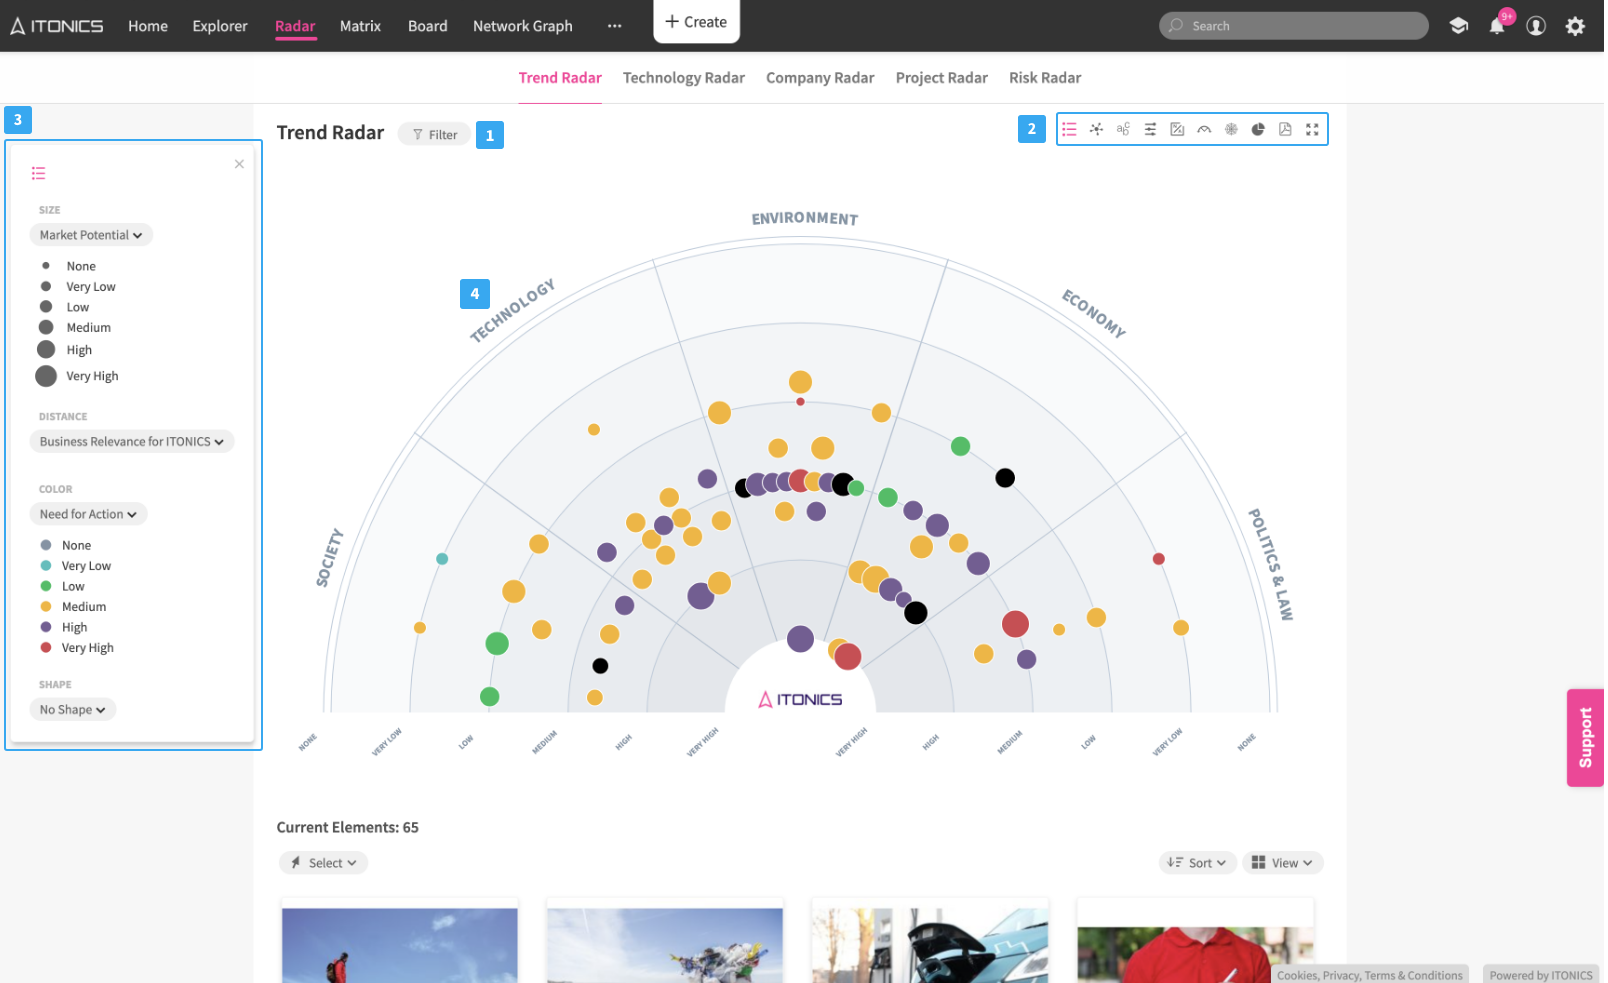This screenshot has height=983, width=1608.
Task: Toggle the High purple color legend entry
Action: point(65,627)
